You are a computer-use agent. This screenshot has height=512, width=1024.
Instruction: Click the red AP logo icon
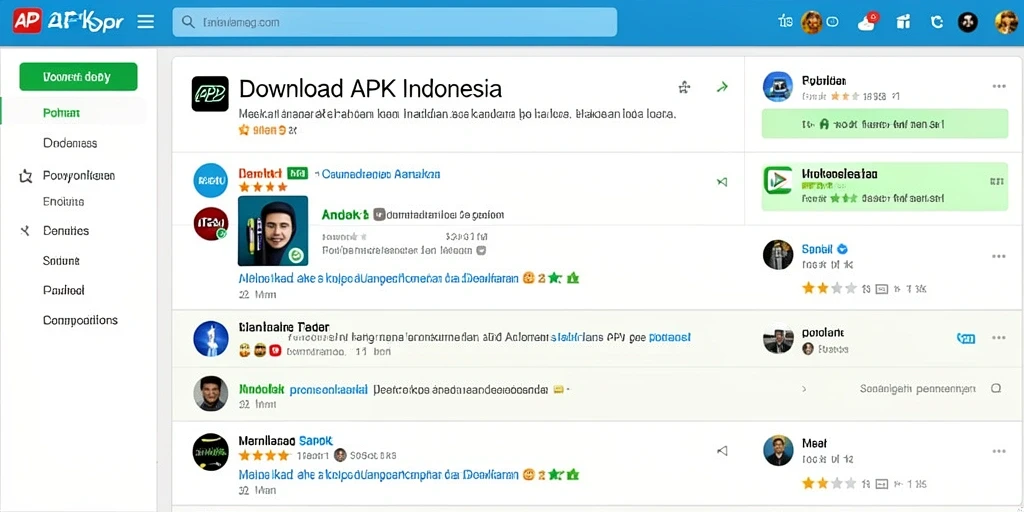click(27, 22)
